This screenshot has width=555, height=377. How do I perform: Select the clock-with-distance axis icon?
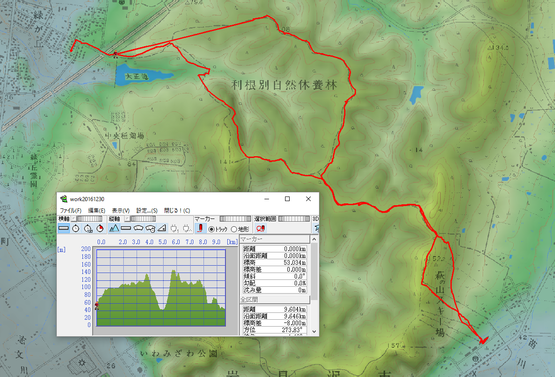click(88, 229)
